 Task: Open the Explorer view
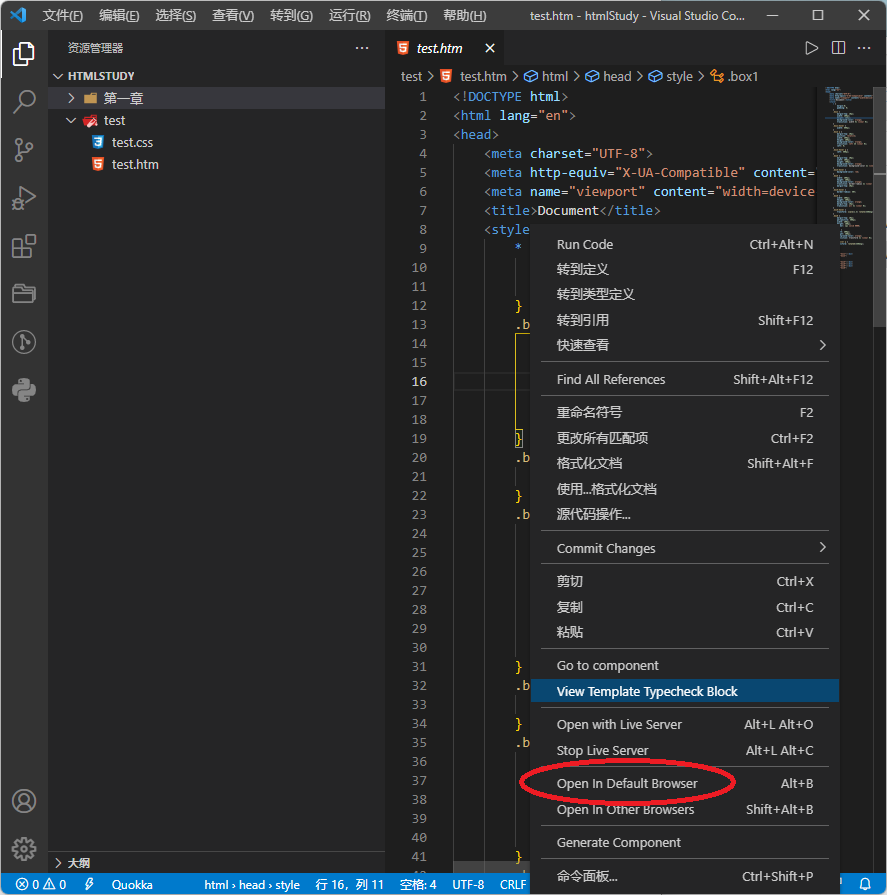point(24,54)
